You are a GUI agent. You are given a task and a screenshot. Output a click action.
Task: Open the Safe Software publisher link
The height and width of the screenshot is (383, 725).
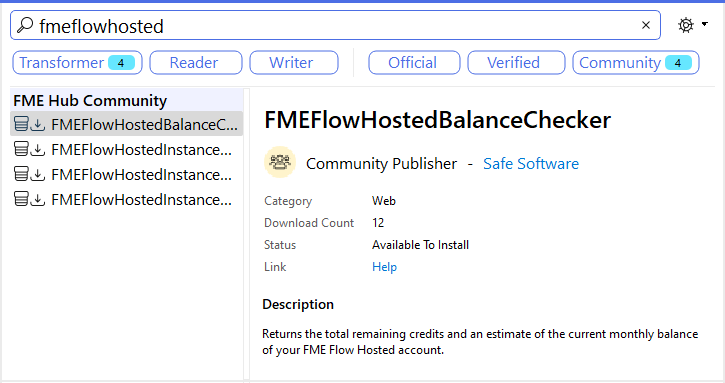(x=531, y=164)
